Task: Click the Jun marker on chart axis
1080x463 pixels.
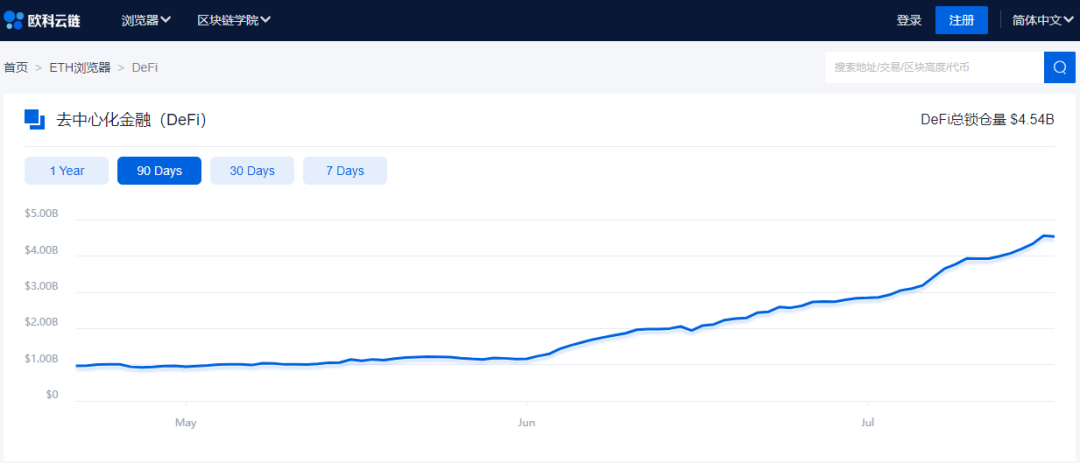Action: coord(526,422)
